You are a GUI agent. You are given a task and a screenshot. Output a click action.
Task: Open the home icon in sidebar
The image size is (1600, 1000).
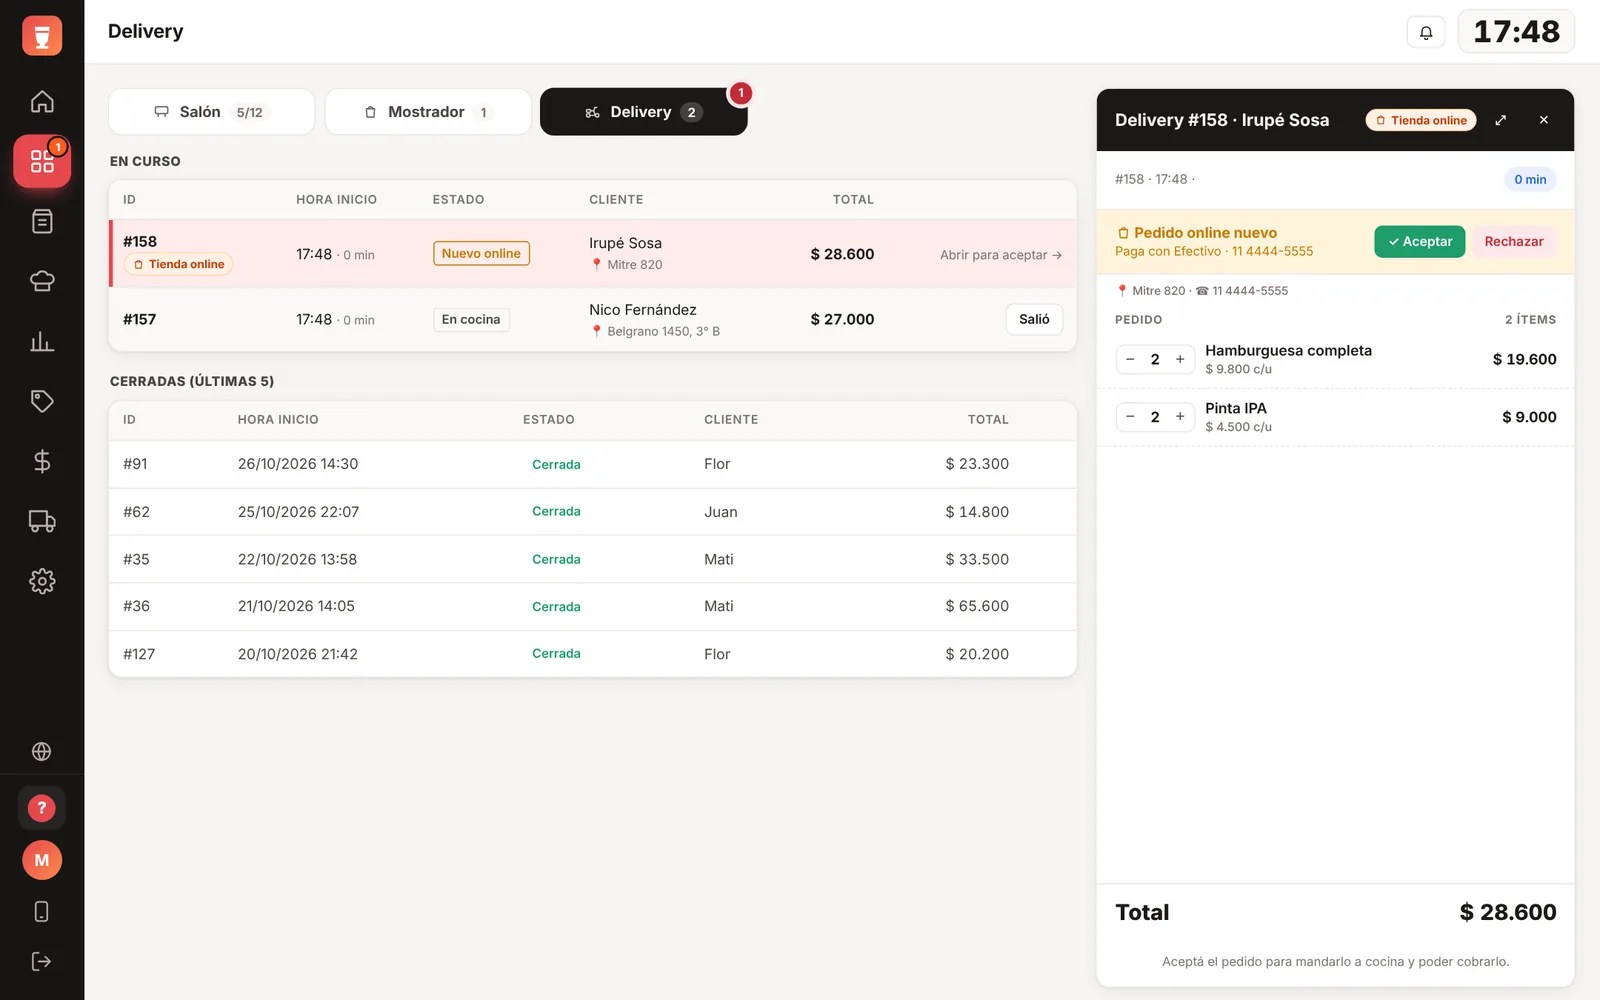[42, 101]
